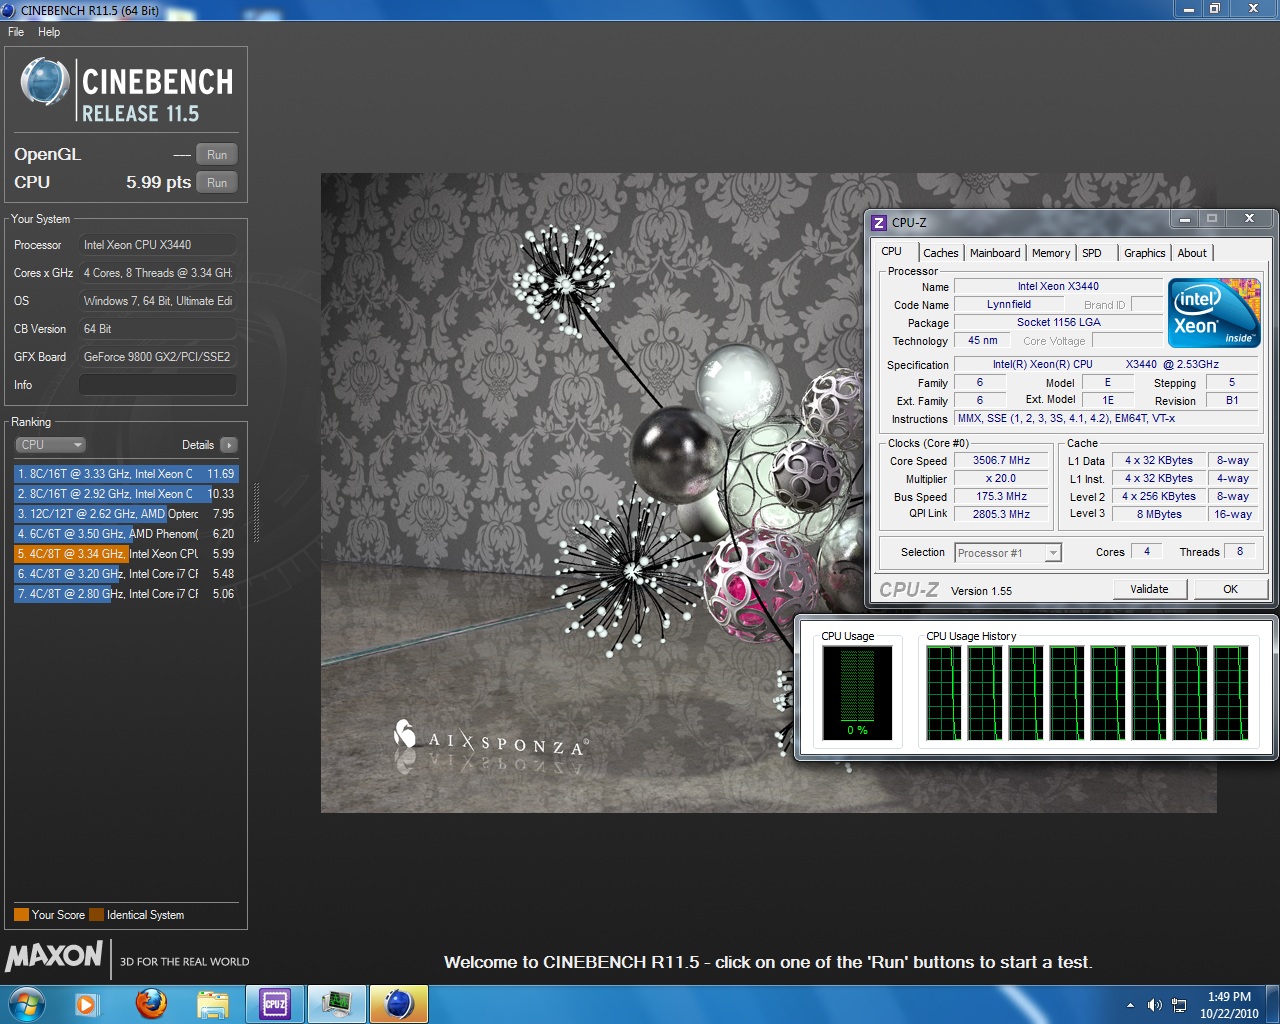The image size is (1280, 1024).
Task: Click the Identical System brown legend swatch
Action: (x=96, y=915)
